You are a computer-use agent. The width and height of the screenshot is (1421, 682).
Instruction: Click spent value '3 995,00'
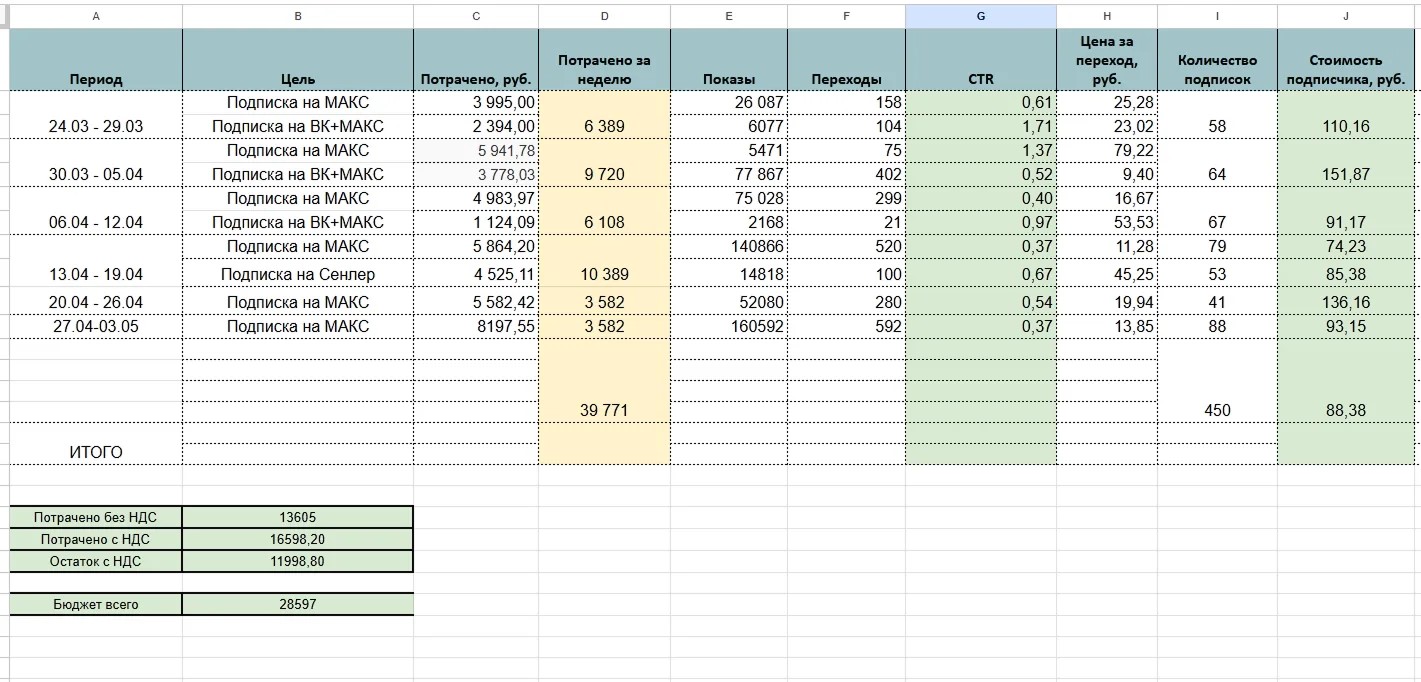point(476,102)
